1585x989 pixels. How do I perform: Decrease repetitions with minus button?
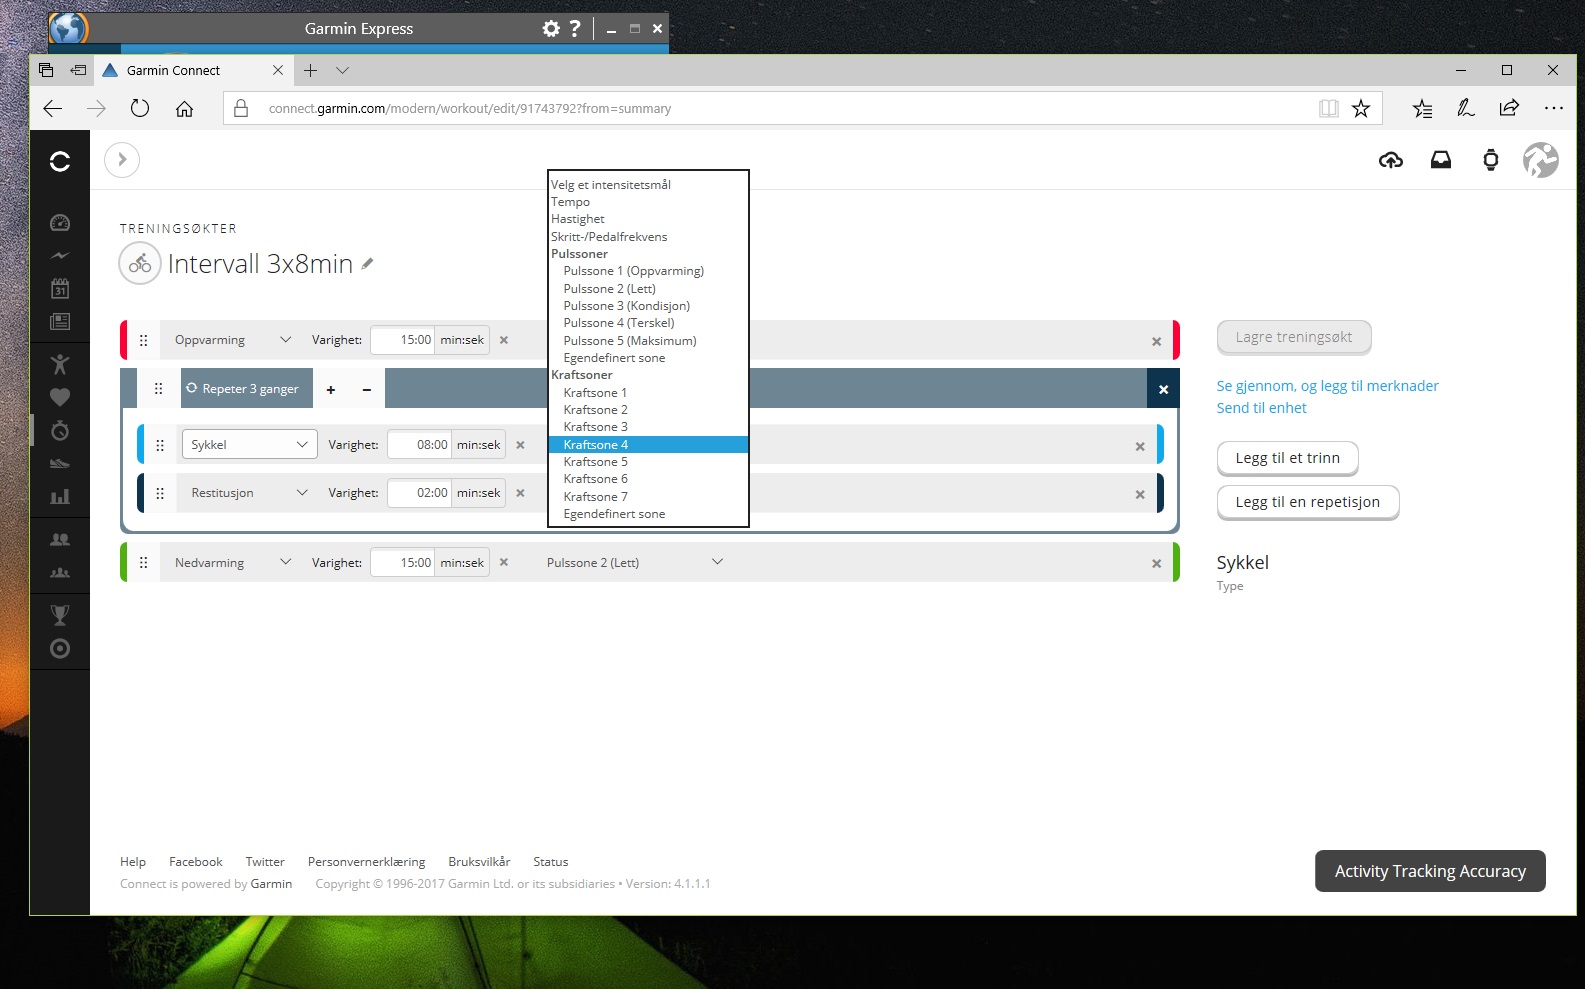pos(367,389)
